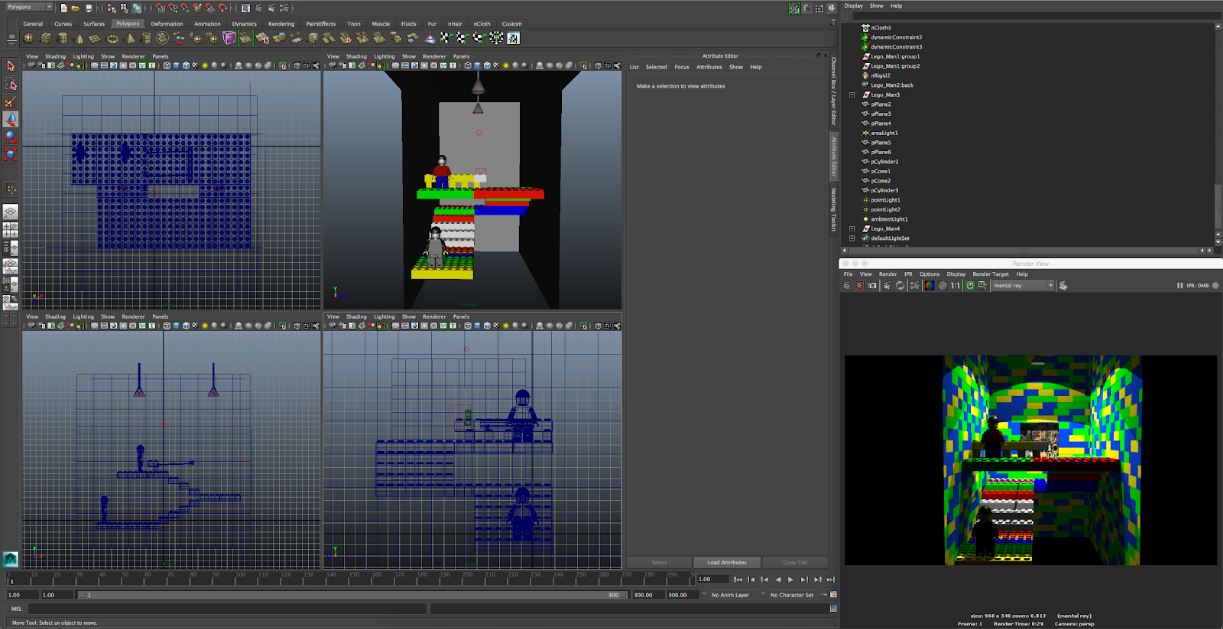The width and height of the screenshot is (1223, 629).
Task: Click the Channel Box / Layer Editor side tab
Action: click(834, 93)
